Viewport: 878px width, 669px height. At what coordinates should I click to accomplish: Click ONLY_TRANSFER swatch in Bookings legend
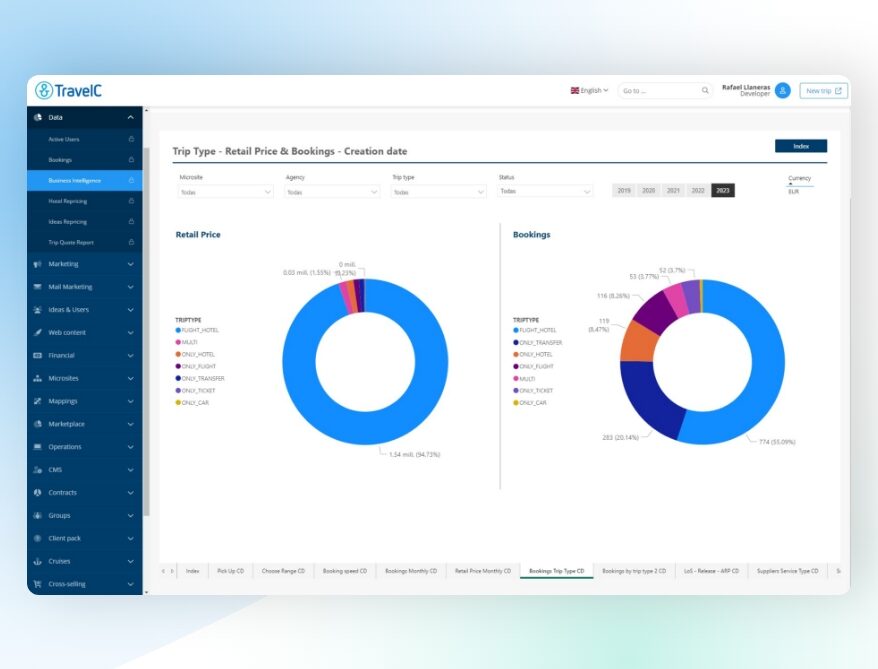[516, 342]
